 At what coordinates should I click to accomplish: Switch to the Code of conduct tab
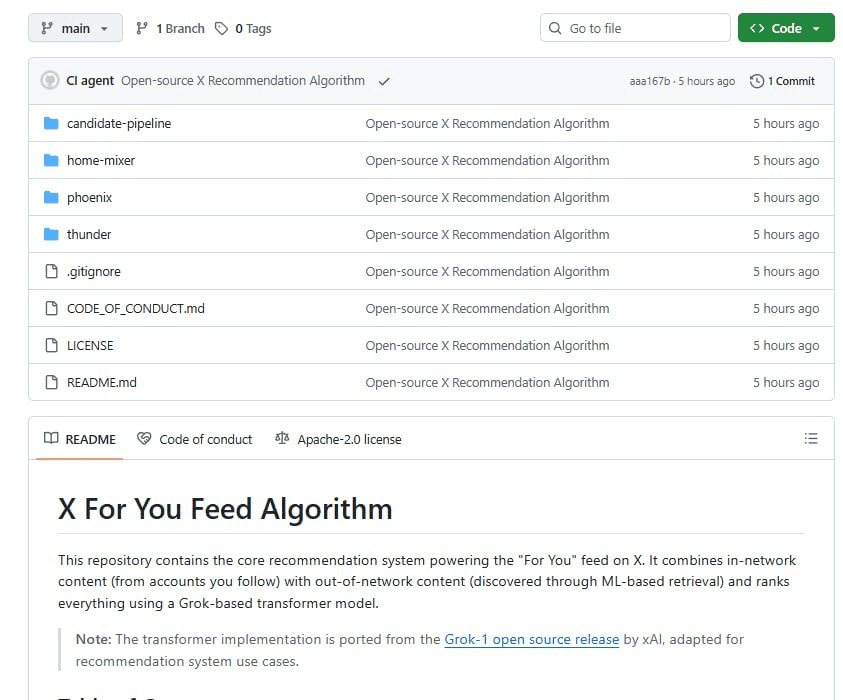pyautogui.click(x=195, y=439)
